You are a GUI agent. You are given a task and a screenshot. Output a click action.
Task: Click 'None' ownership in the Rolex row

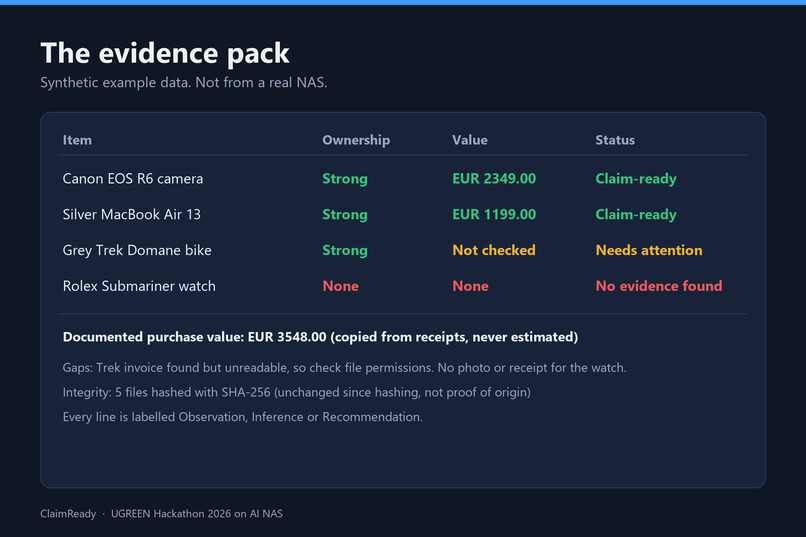tap(340, 286)
